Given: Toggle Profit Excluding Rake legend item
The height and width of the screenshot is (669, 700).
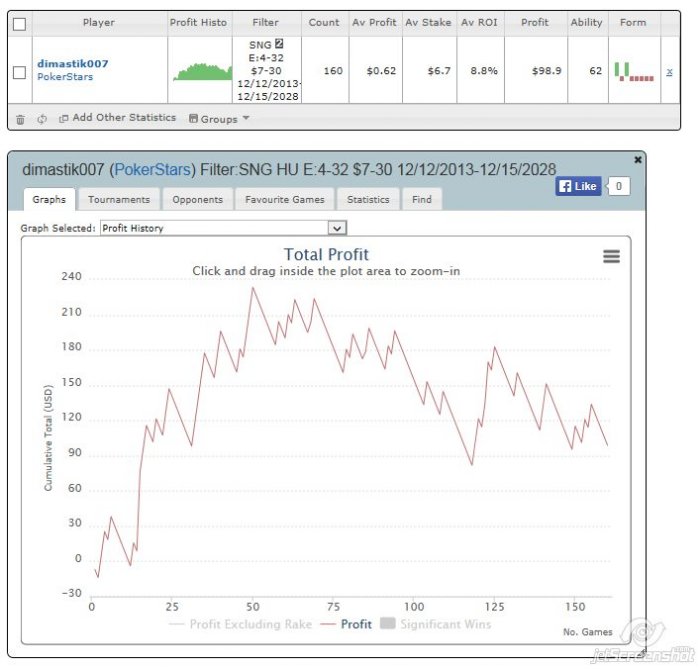Looking at the screenshot, I should coord(241,624).
